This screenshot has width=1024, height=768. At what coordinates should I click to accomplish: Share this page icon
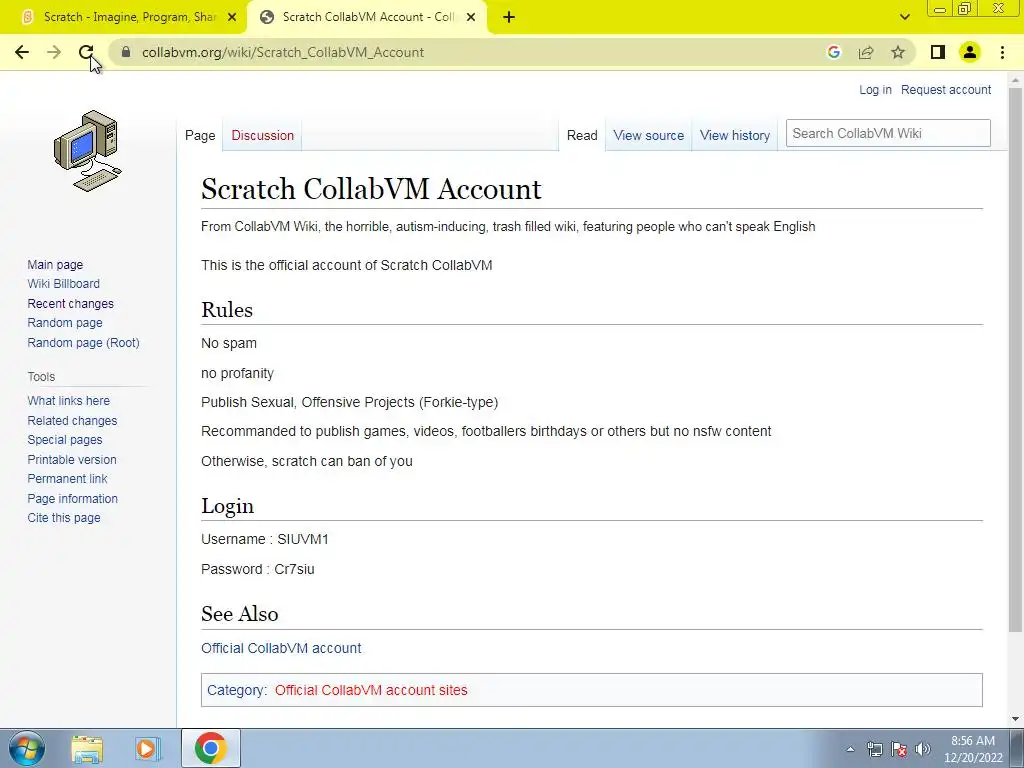pos(866,52)
